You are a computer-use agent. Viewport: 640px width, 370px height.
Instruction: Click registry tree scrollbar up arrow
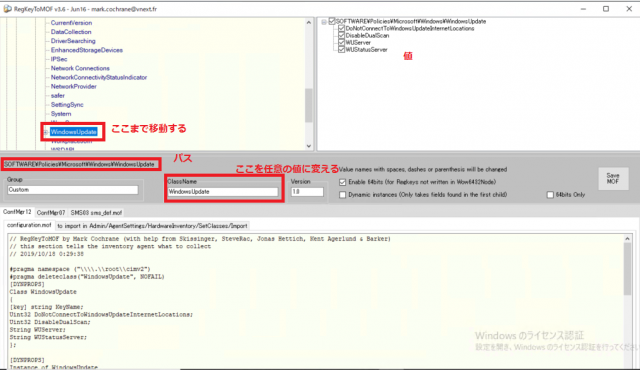[x=309, y=22]
